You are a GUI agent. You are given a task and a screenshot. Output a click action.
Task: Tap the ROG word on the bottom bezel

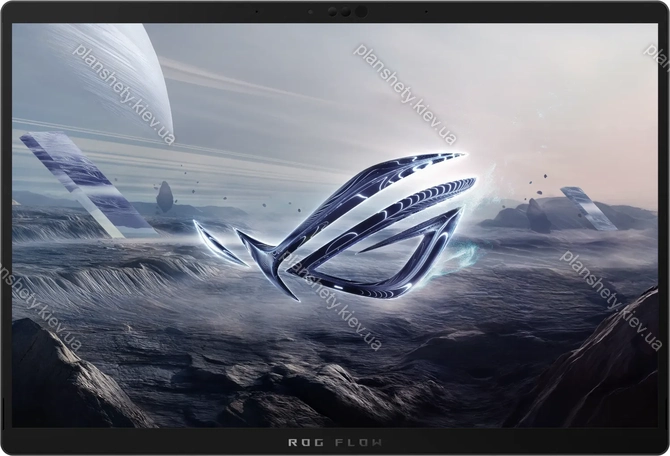tap(306, 442)
